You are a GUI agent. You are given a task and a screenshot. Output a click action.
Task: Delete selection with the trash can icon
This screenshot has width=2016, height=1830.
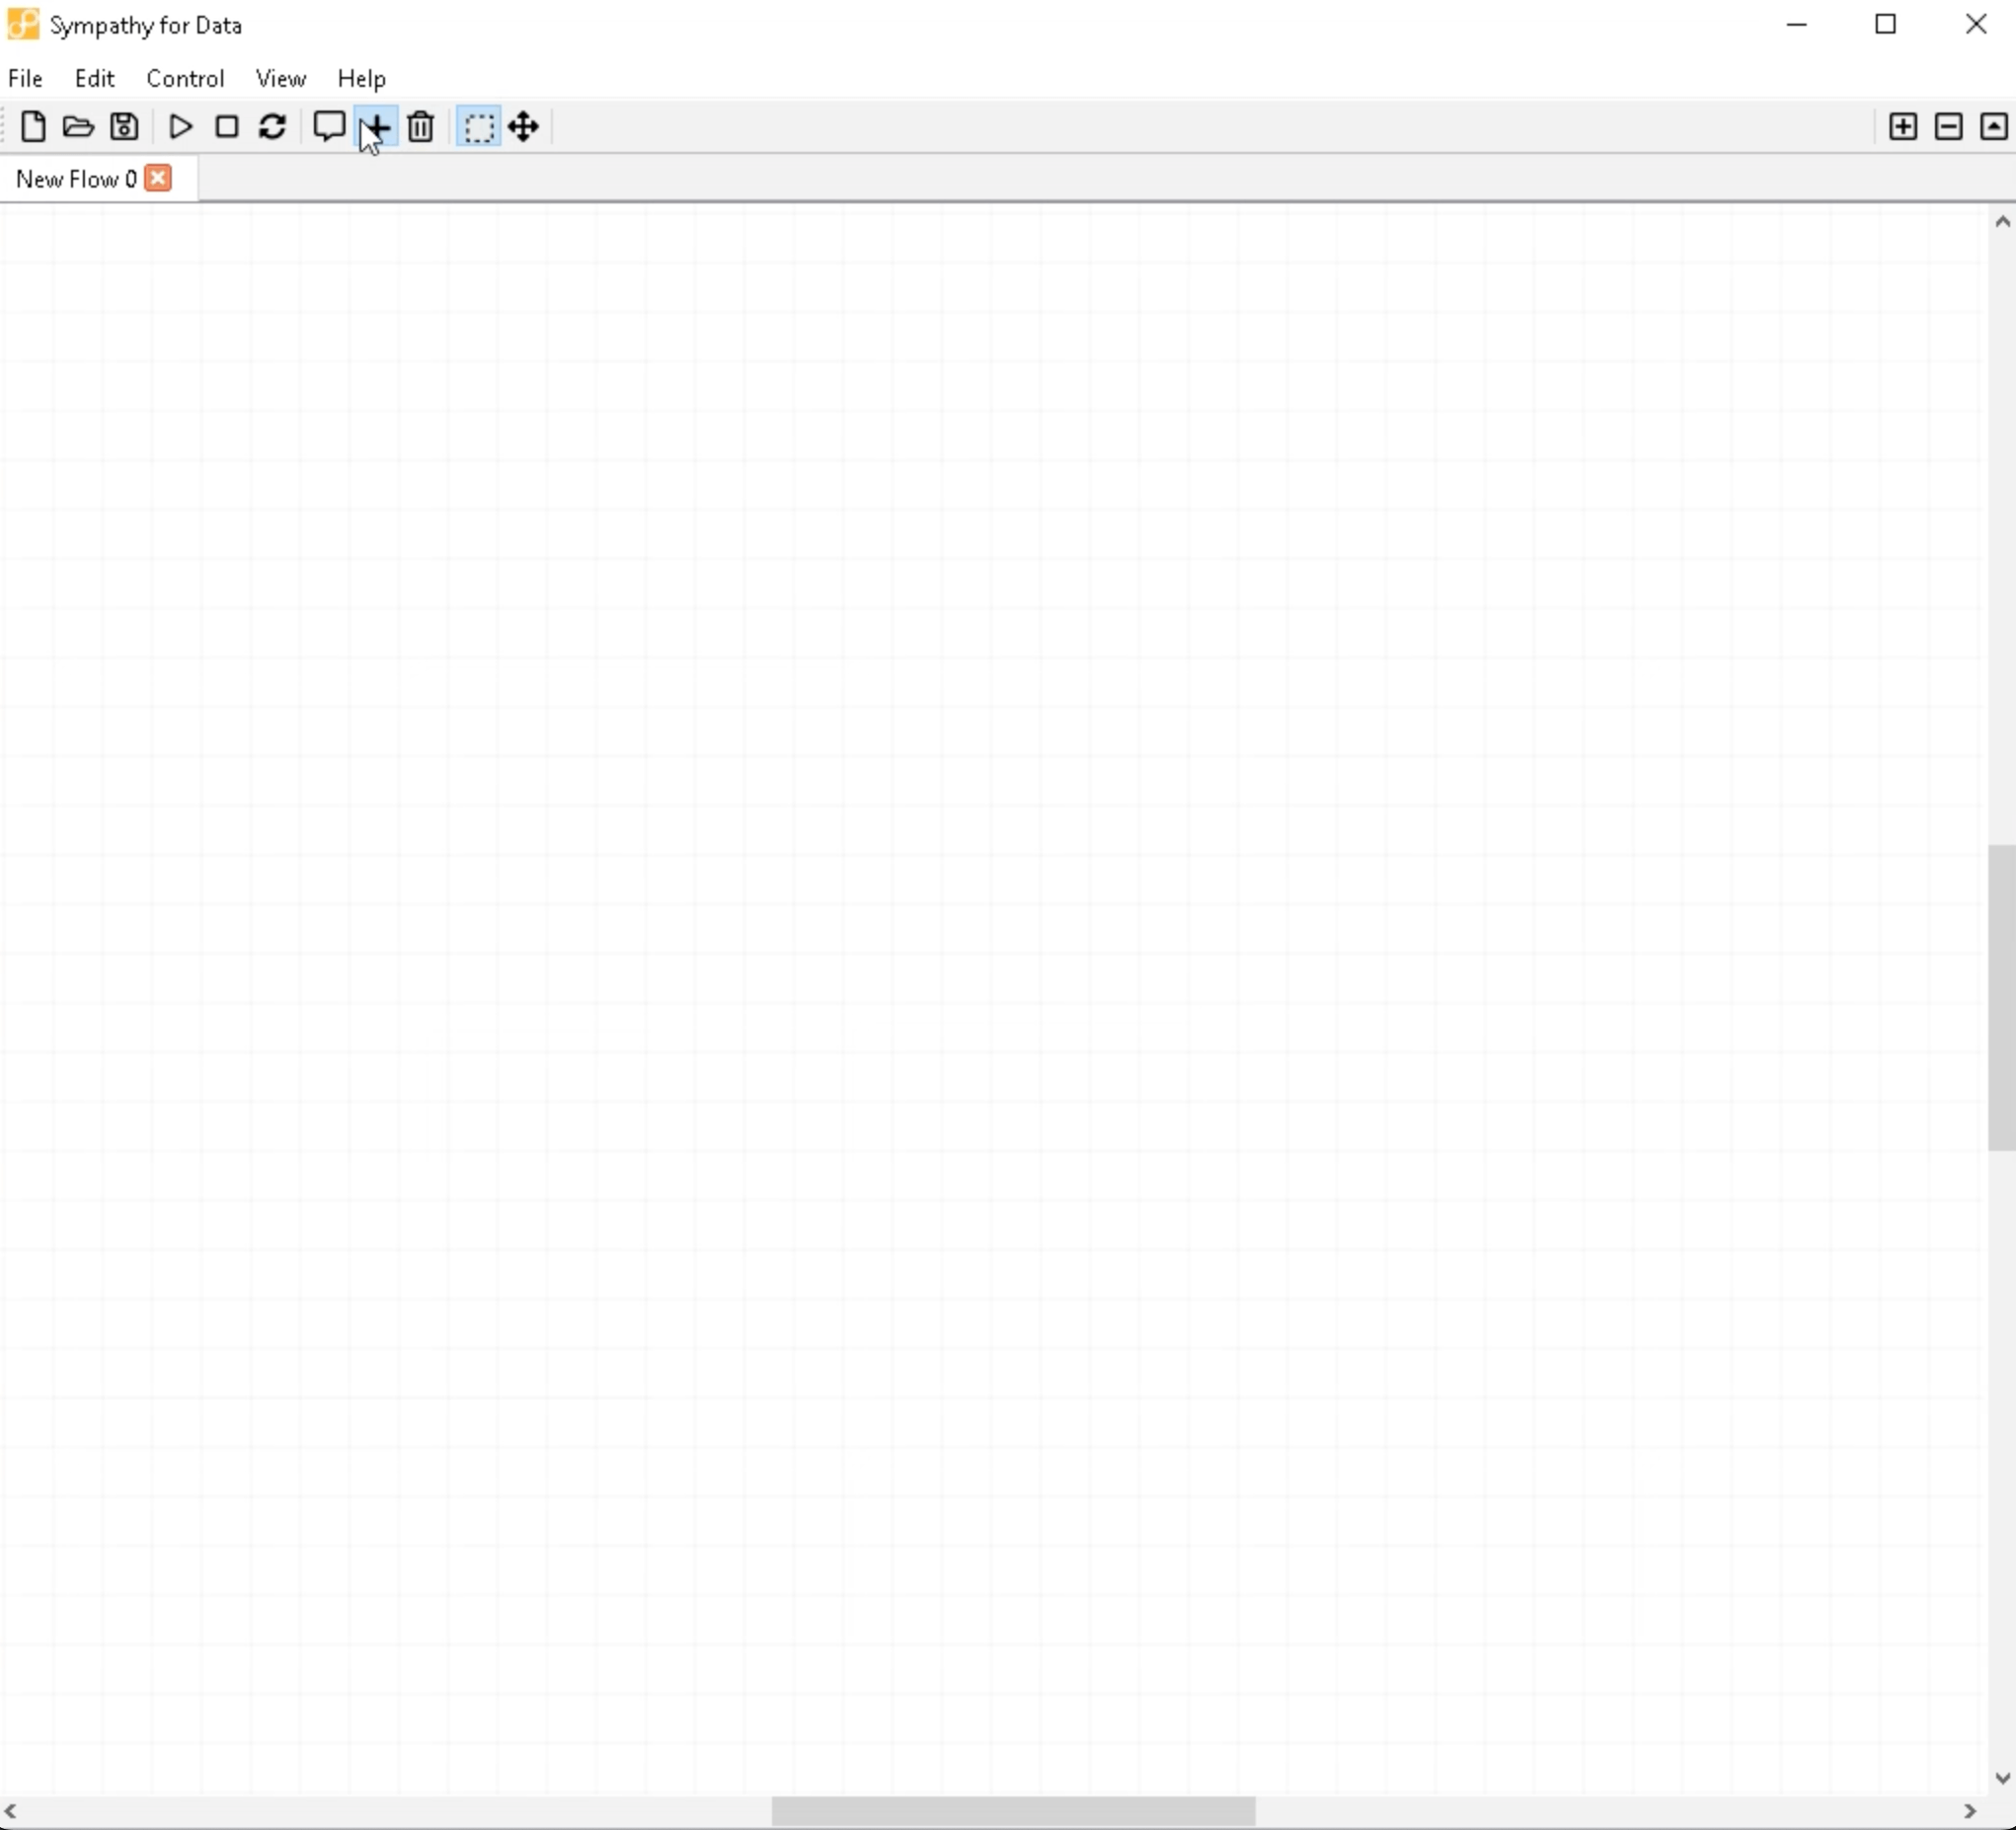tap(421, 127)
